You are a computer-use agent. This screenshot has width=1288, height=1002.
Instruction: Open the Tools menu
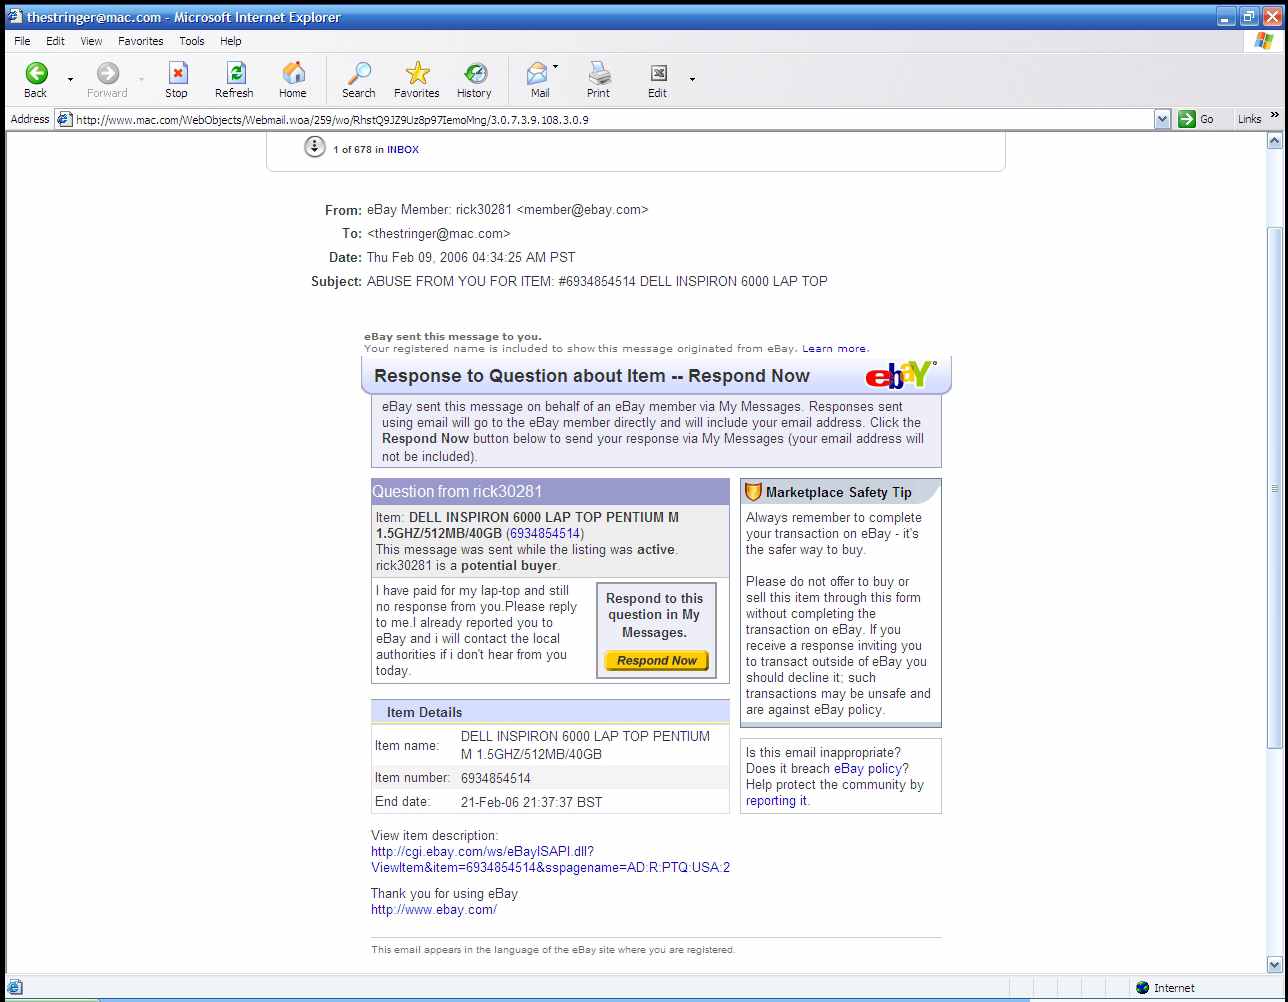click(192, 41)
